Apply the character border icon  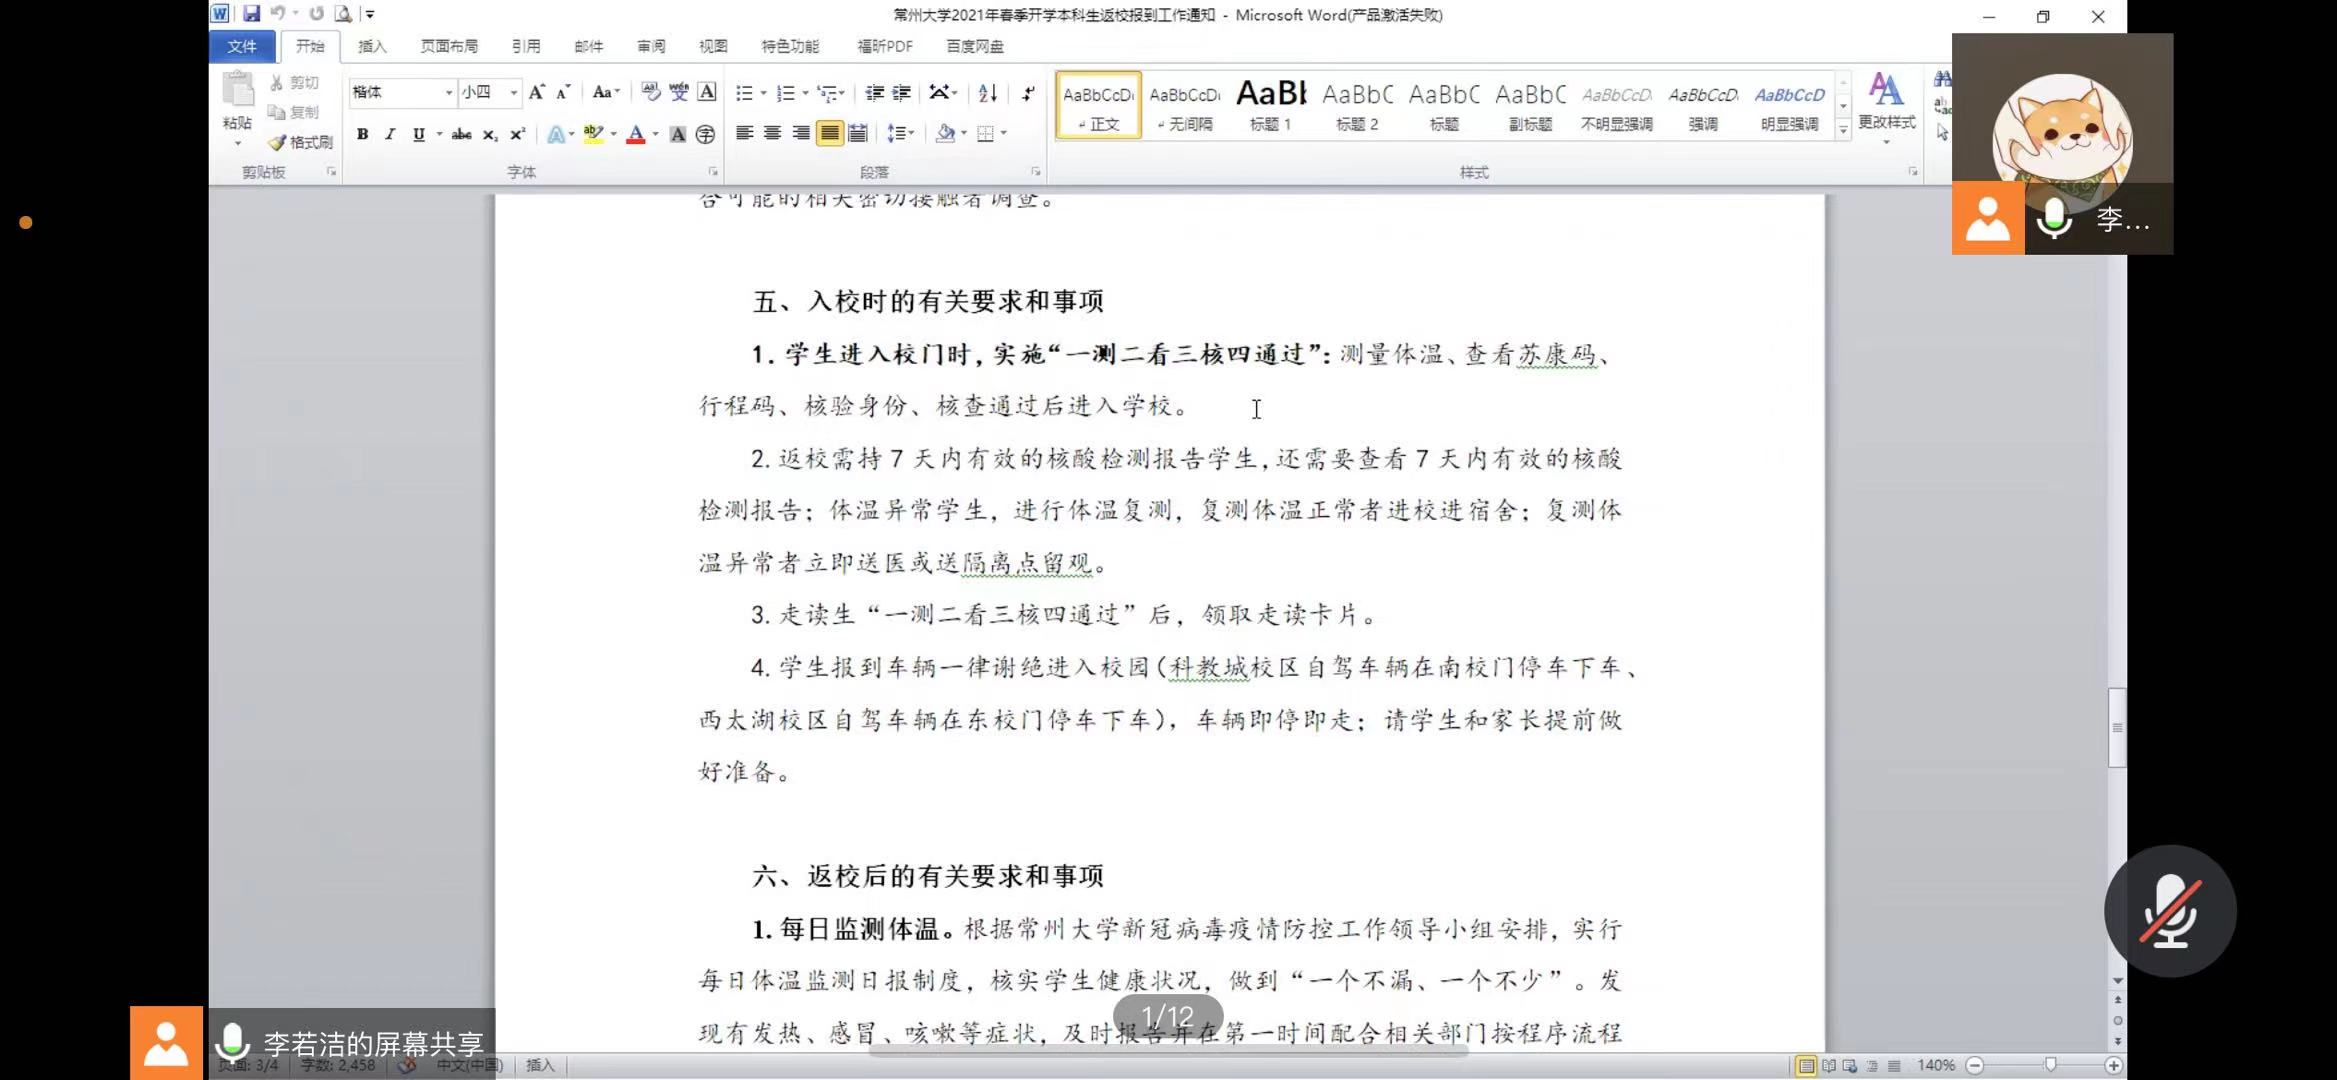[707, 92]
